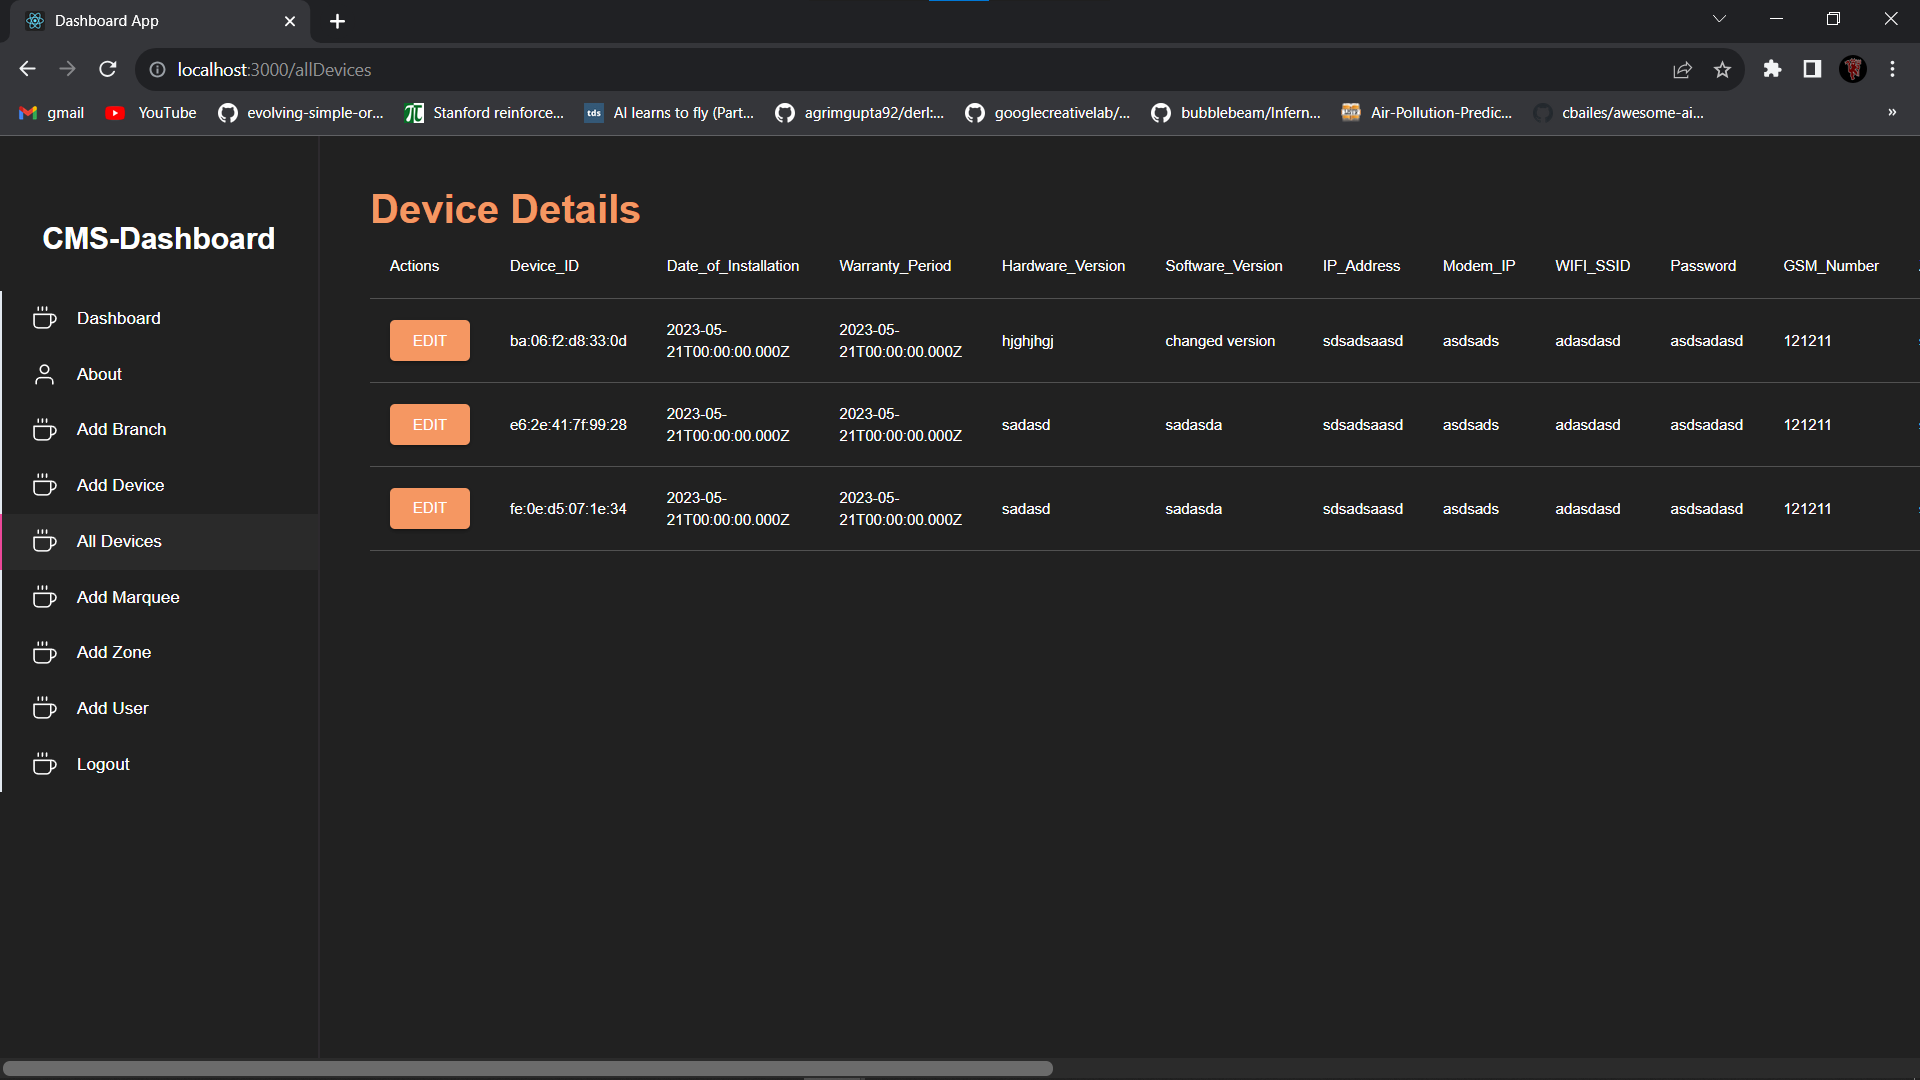Click EDIT for device e6:2e:41:7f:99:28
Image resolution: width=1920 pixels, height=1080 pixels.
(429, 424)
